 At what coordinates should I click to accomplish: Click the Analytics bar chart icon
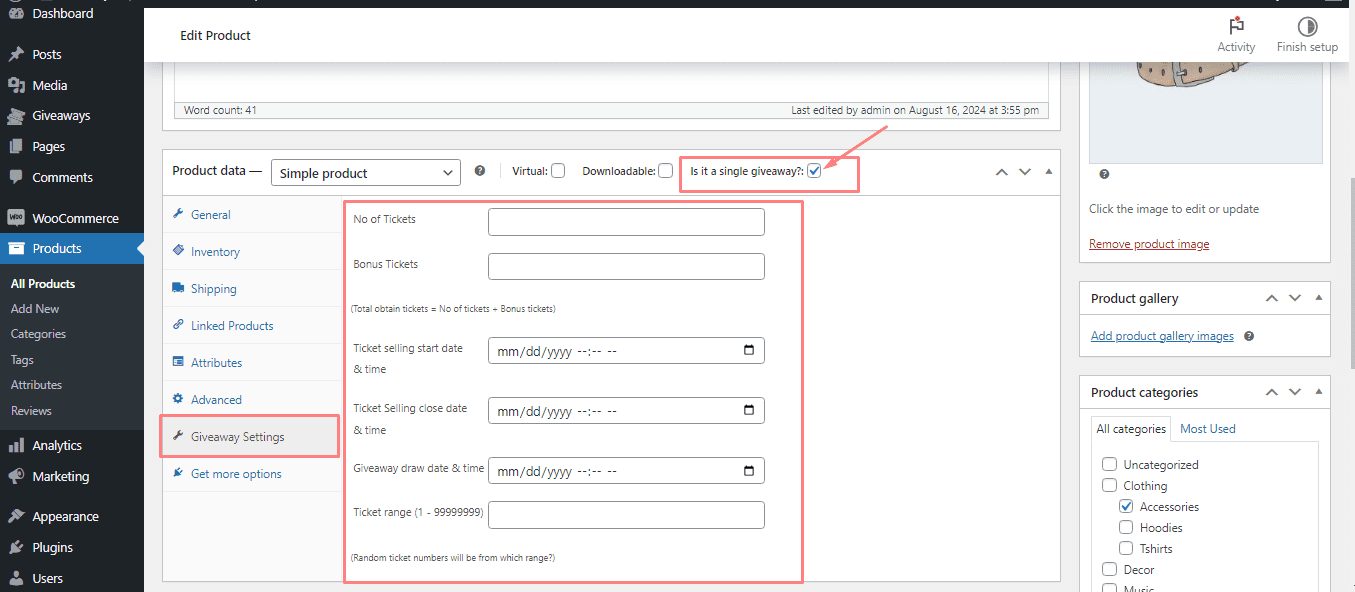pyautogui.click(x=16, y=445)
